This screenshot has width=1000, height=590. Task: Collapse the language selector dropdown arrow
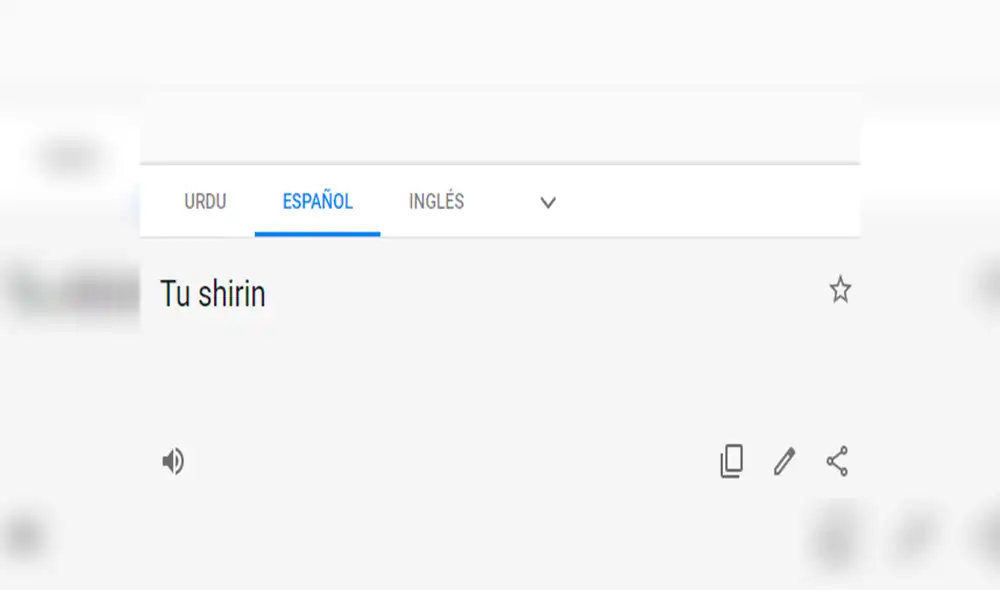(547, 202)
